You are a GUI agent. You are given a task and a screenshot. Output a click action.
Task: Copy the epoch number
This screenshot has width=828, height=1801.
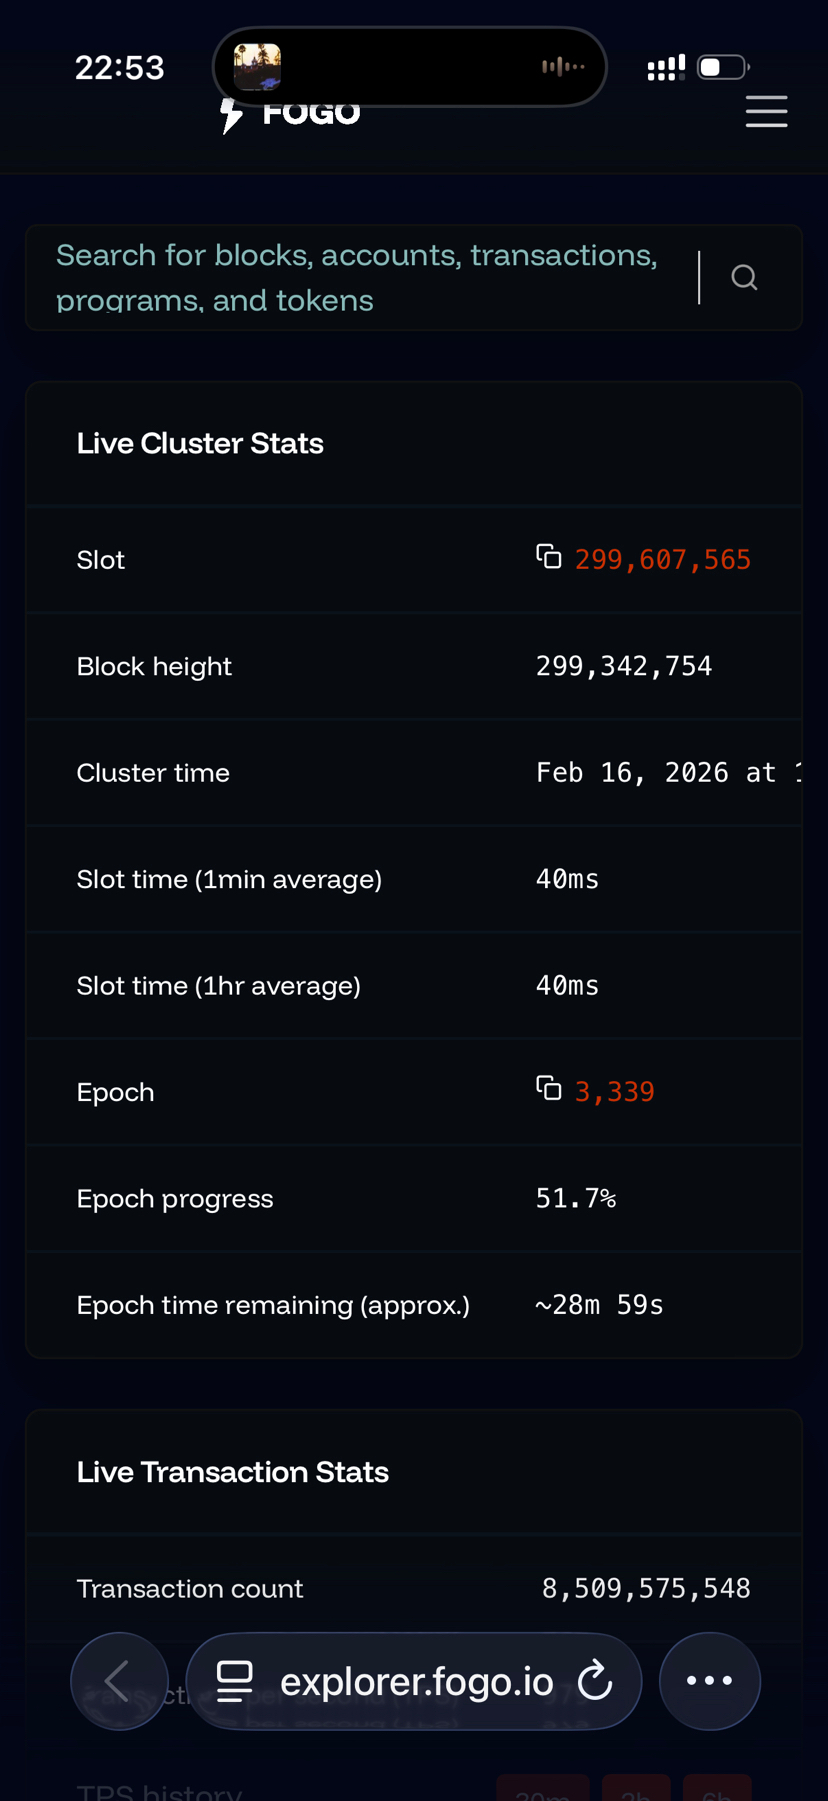click(548, 1089)
